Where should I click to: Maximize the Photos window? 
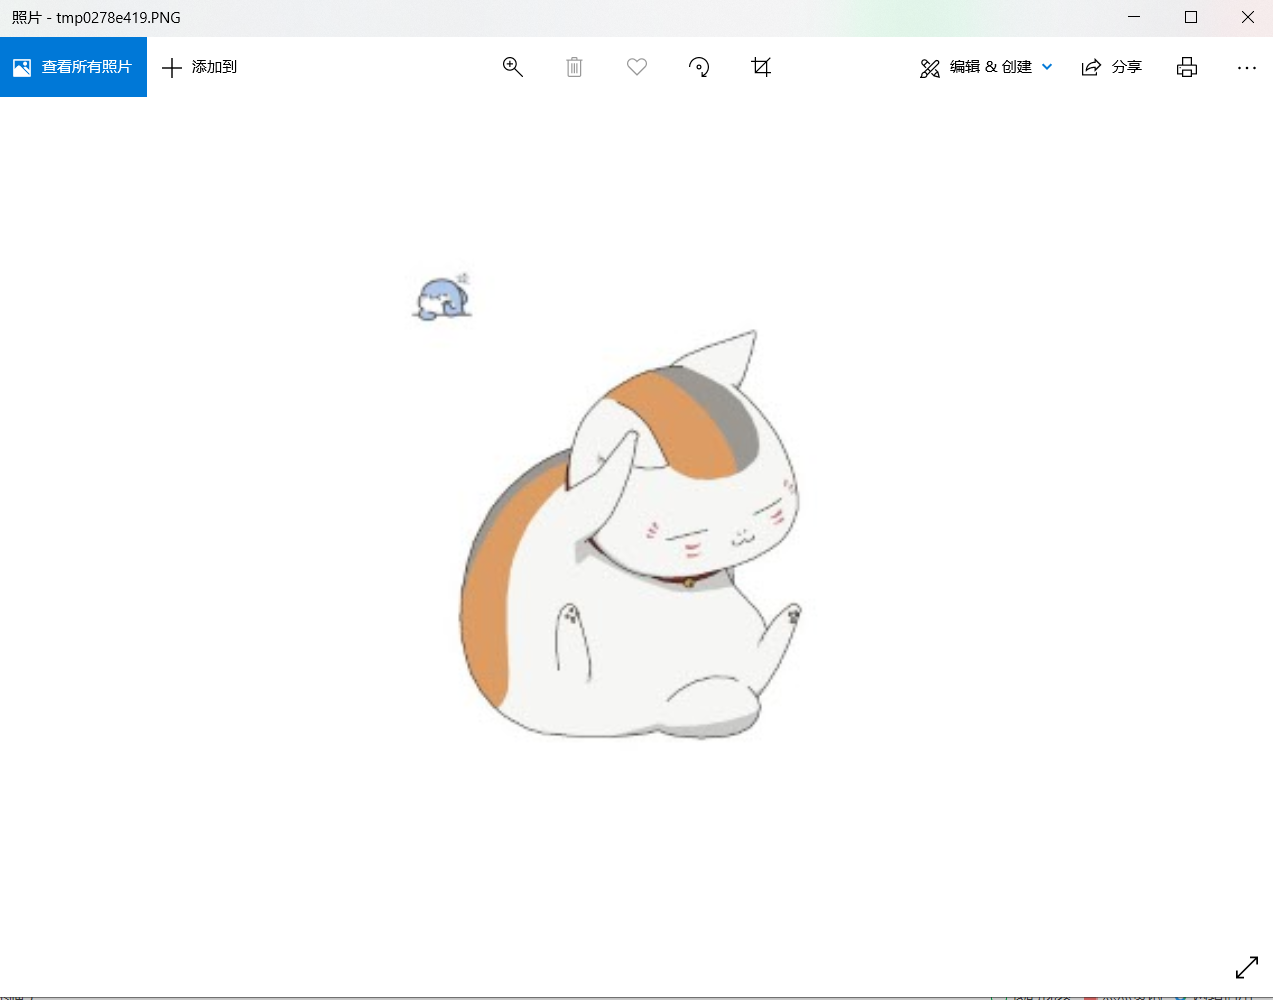pyautogui.click(x=1191, y=17)
